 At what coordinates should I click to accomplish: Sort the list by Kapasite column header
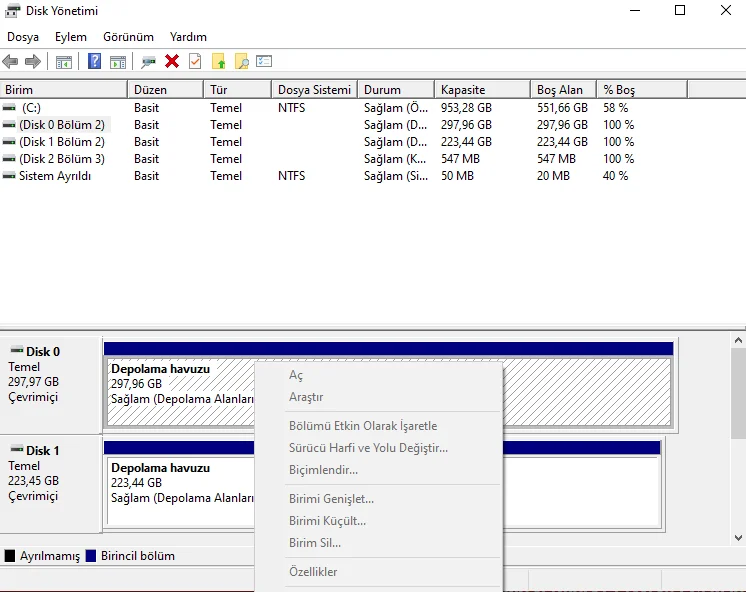pos(481,90)
